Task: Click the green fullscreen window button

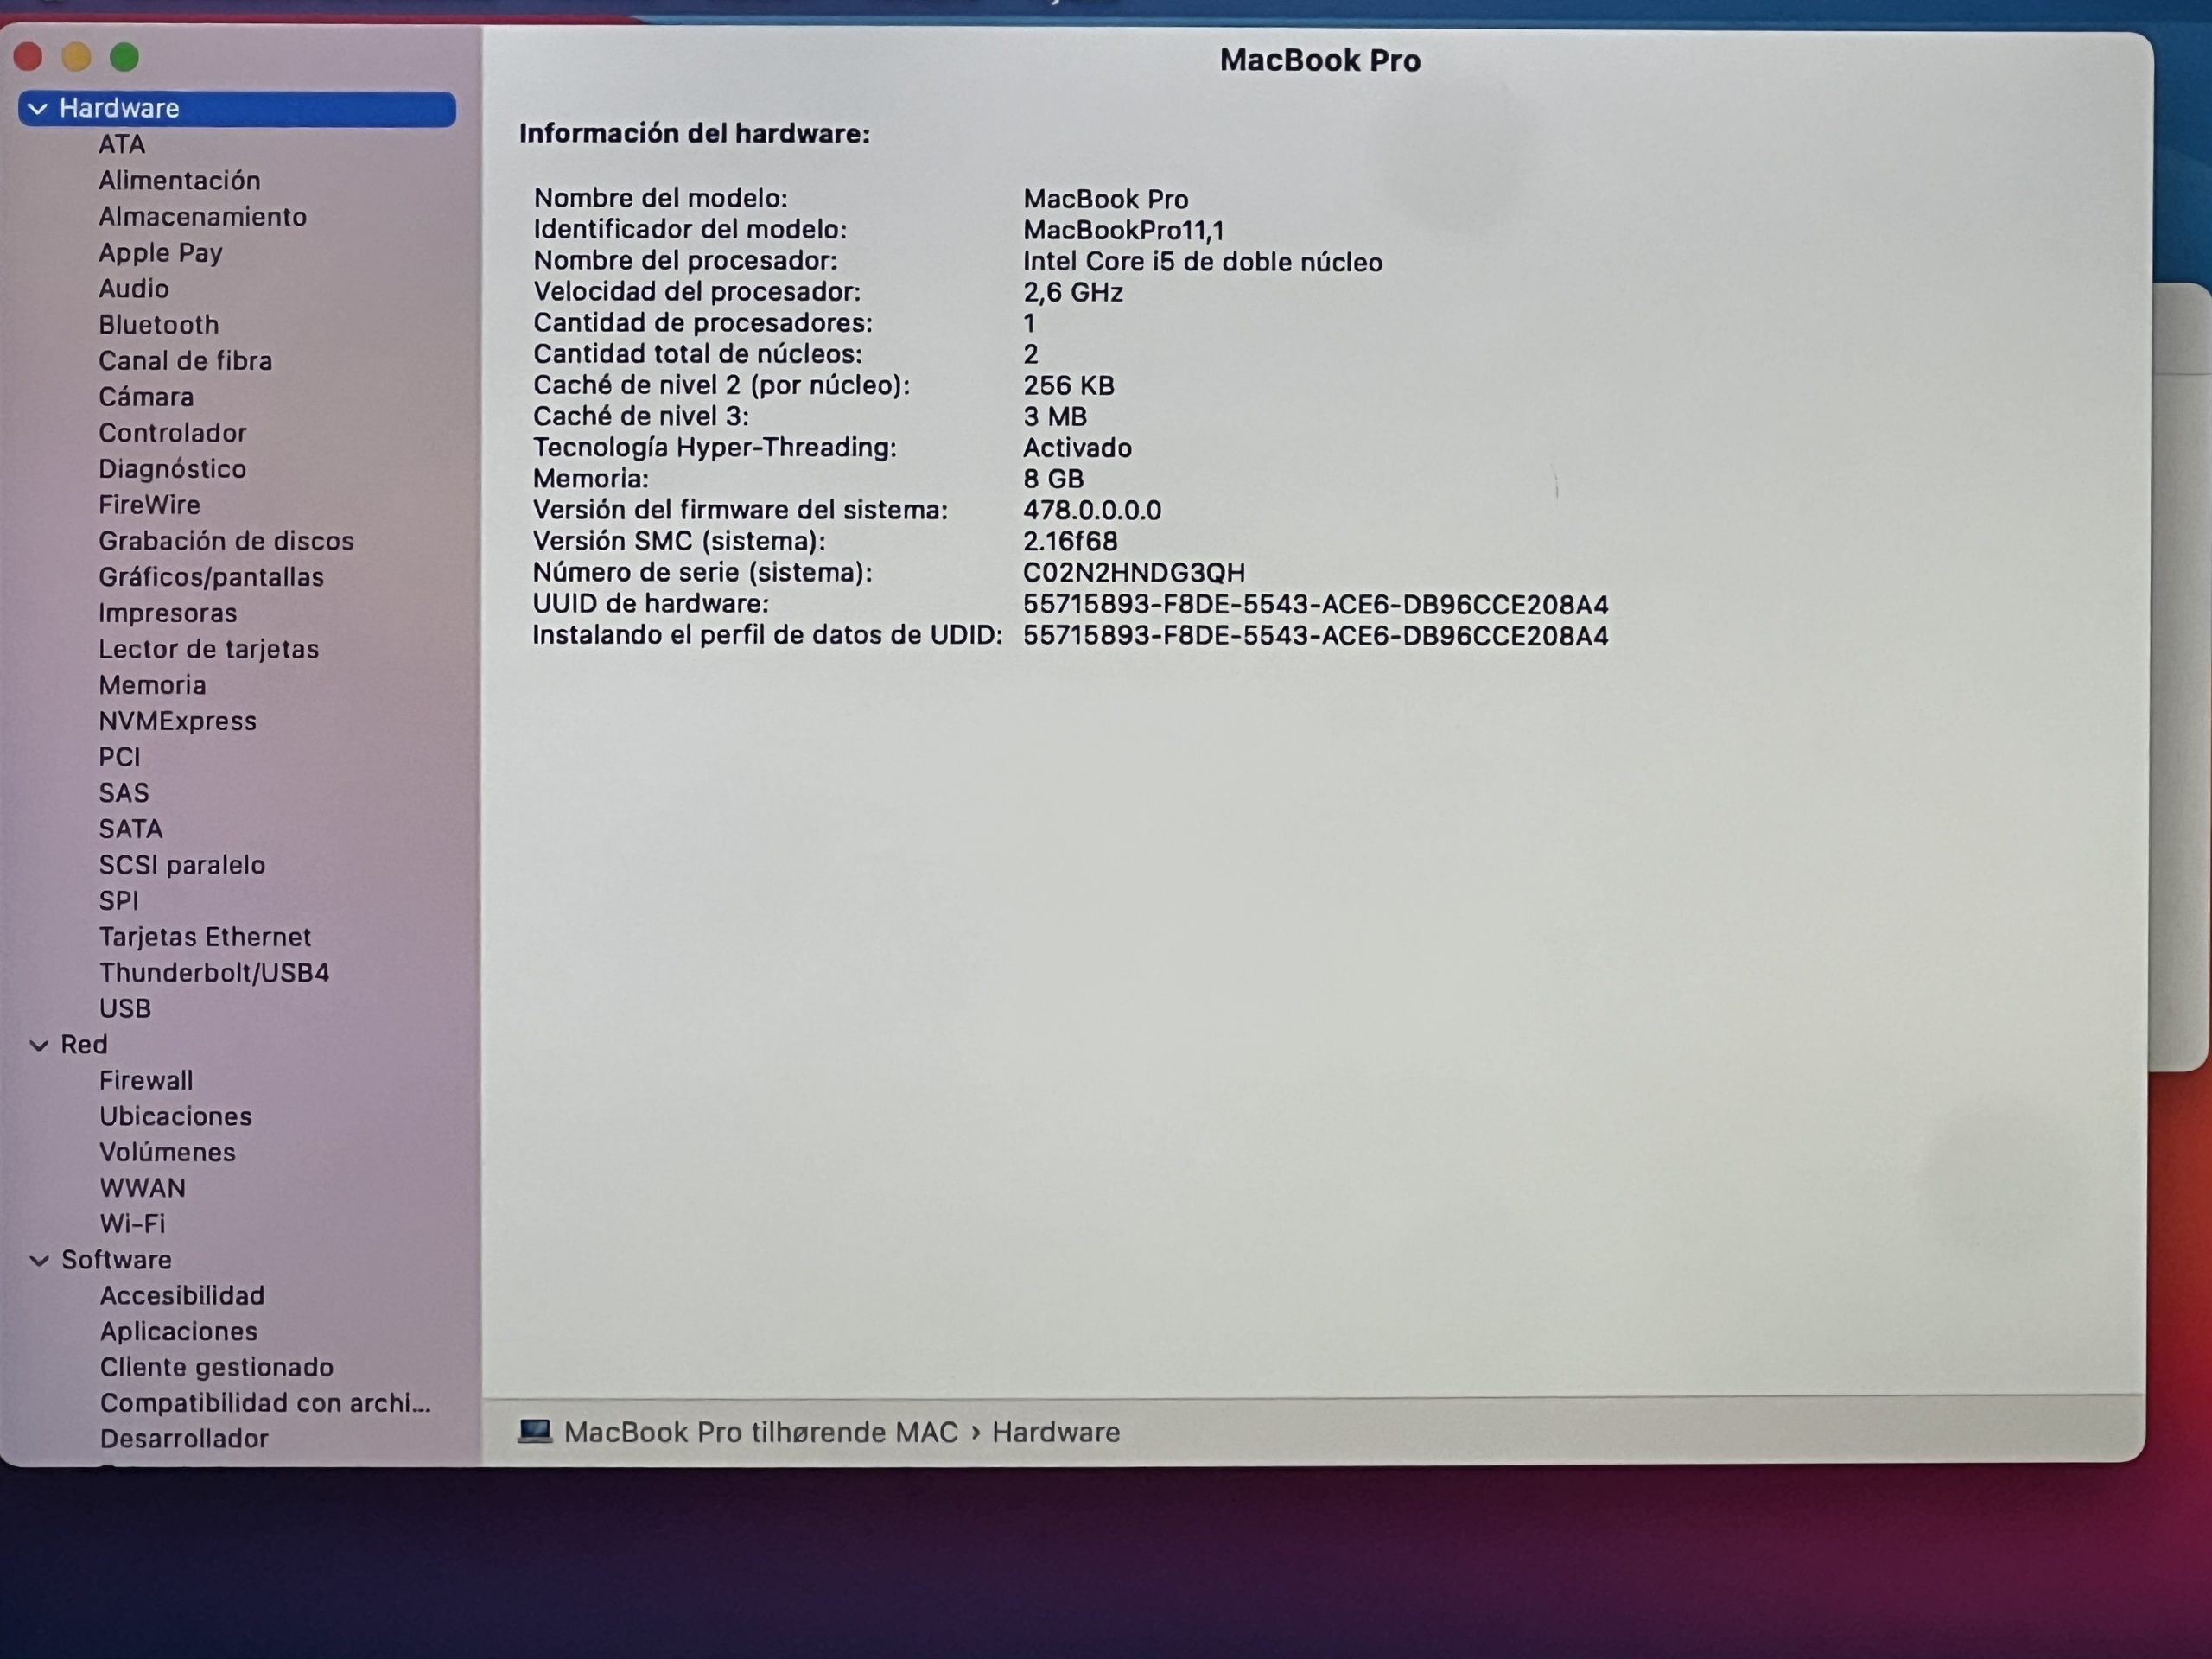Action: click(x=124, y=58)
